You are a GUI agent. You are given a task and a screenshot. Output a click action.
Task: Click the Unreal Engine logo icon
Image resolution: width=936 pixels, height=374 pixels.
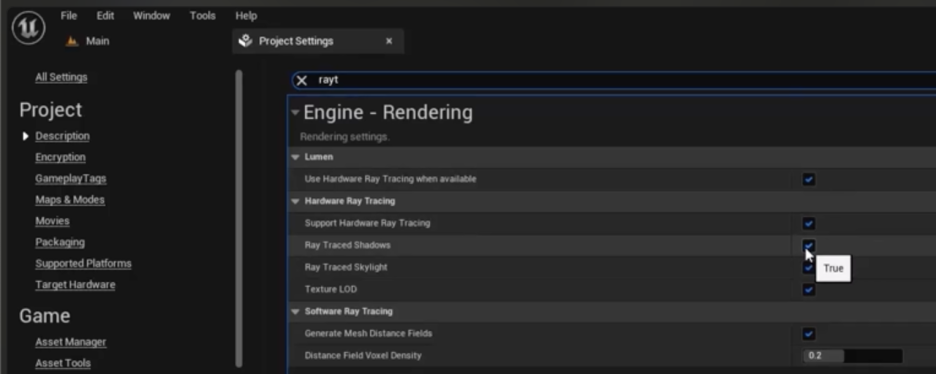[28, 28]
